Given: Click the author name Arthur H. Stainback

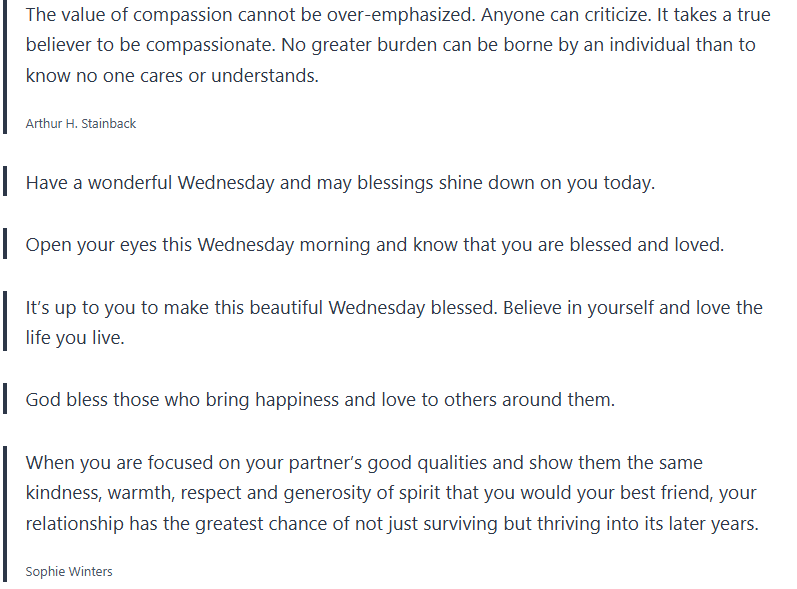Looking at the screenshot, I should (80, 123).
